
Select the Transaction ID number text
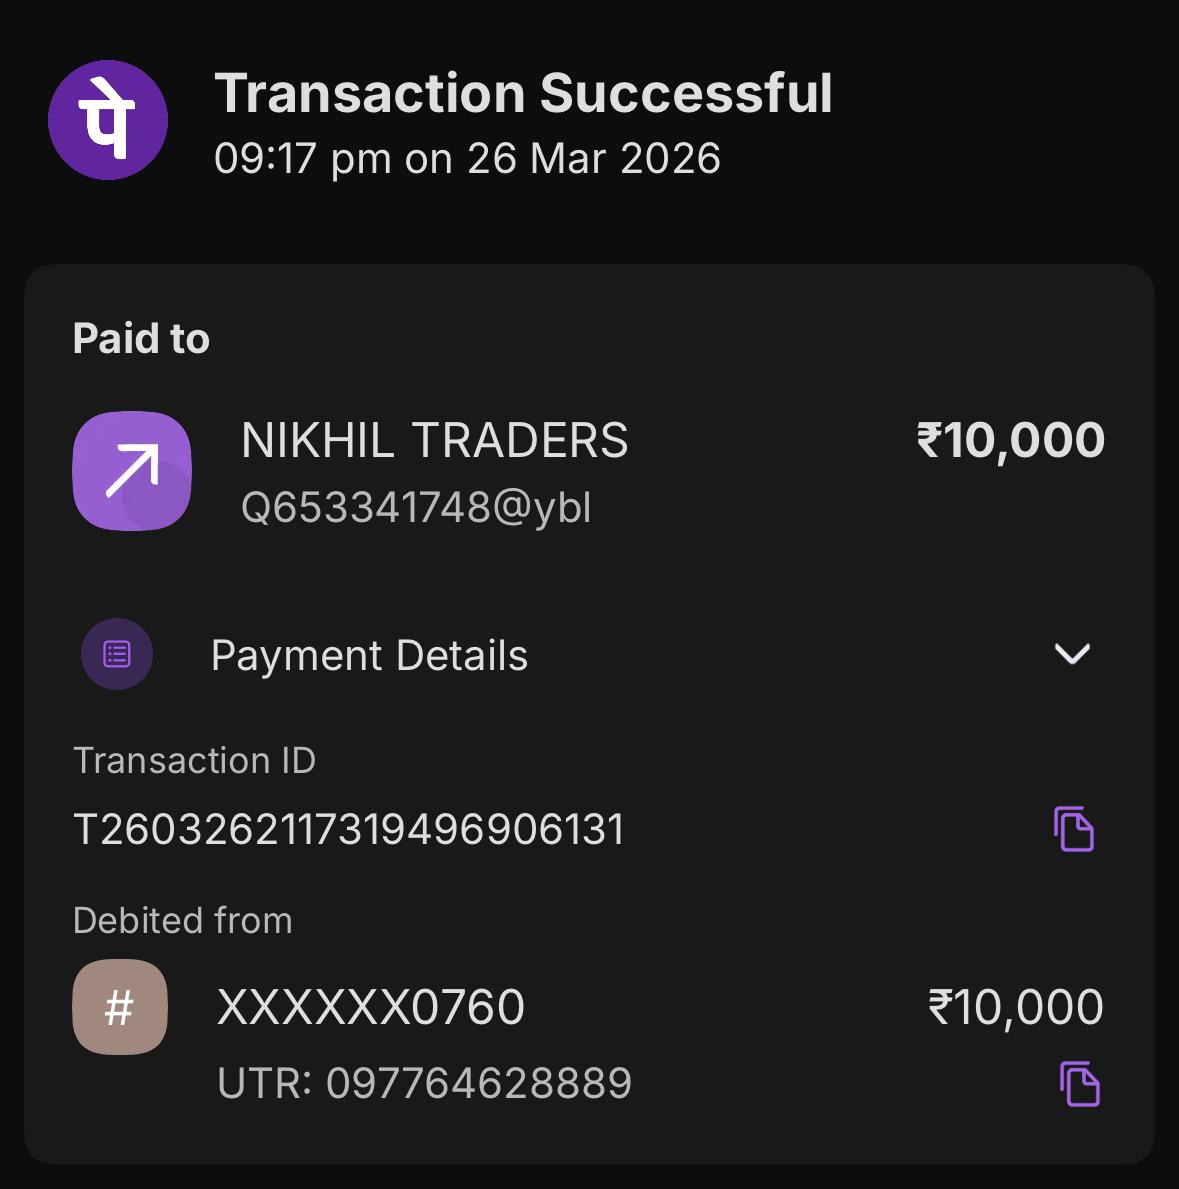click(x=349, y=830)
